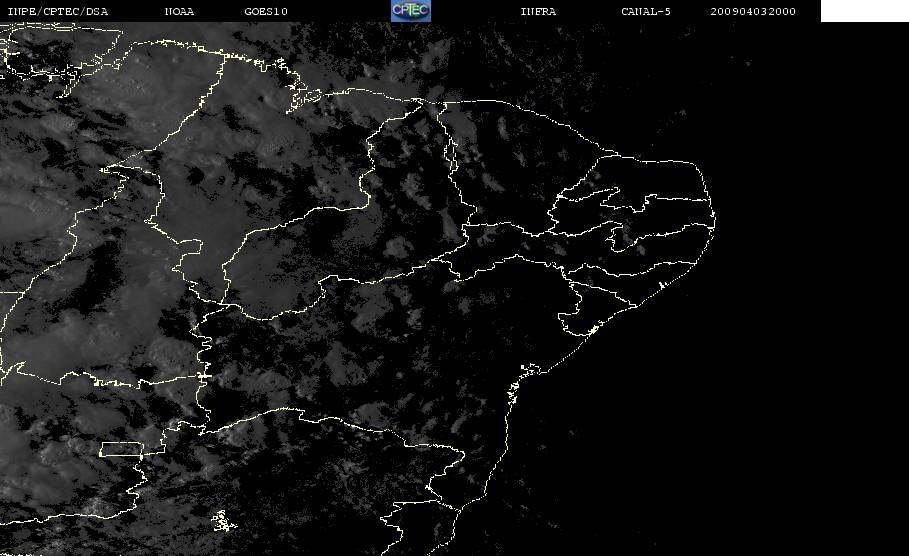Screen dimensions: 909x556
Task: Click the NOAA label in the header
Action: pos(179,11)
